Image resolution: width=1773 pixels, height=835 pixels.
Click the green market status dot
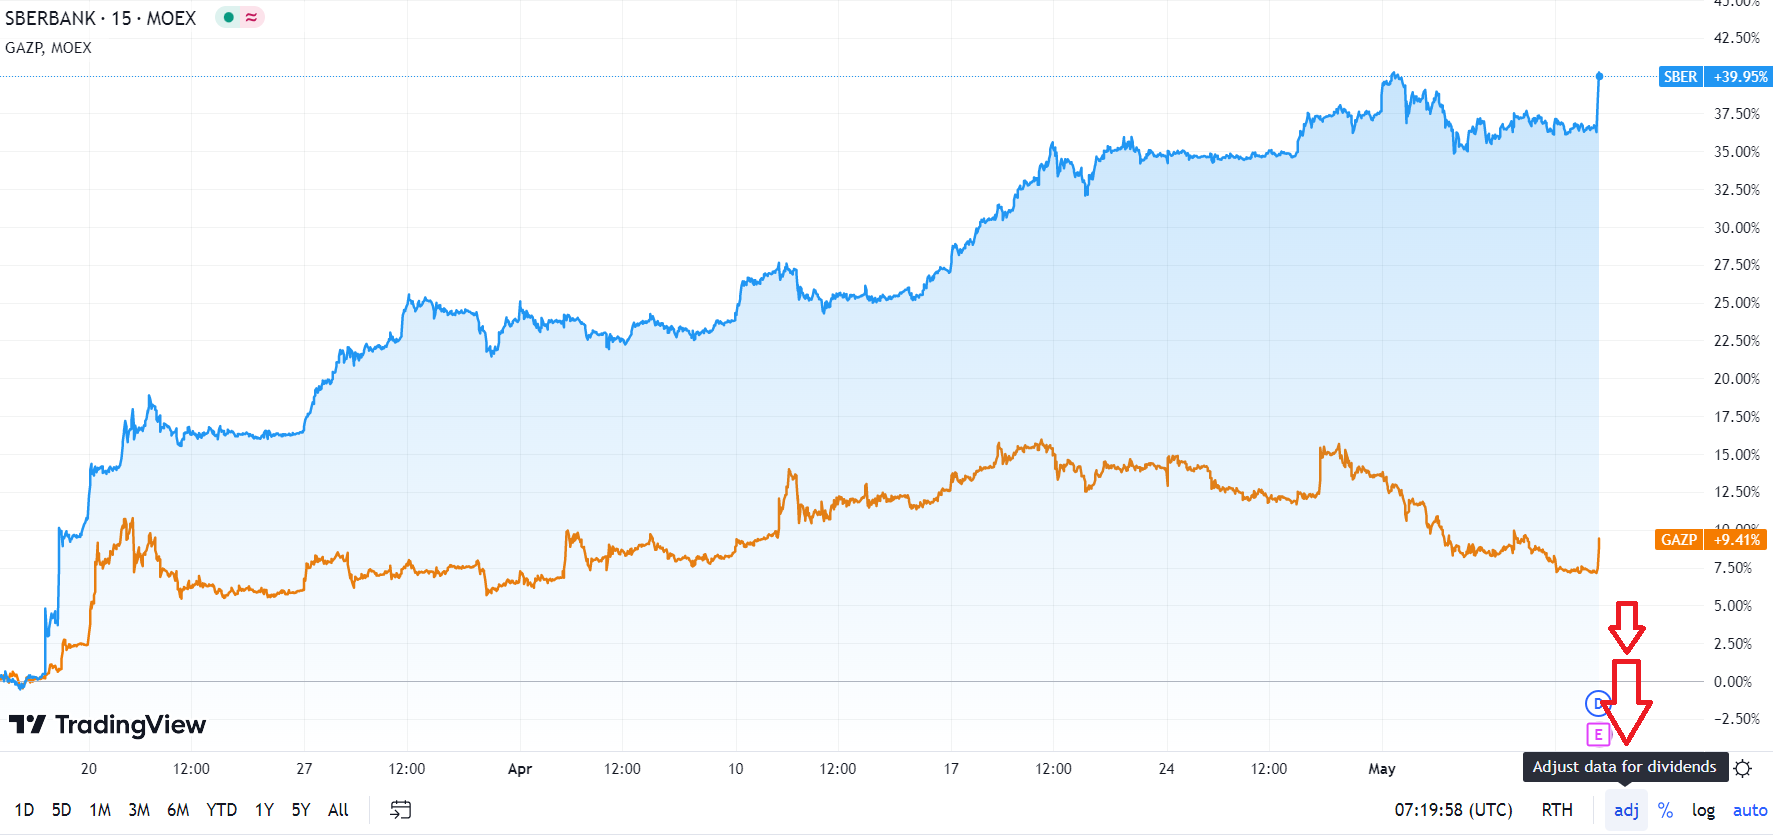[229, 17]
